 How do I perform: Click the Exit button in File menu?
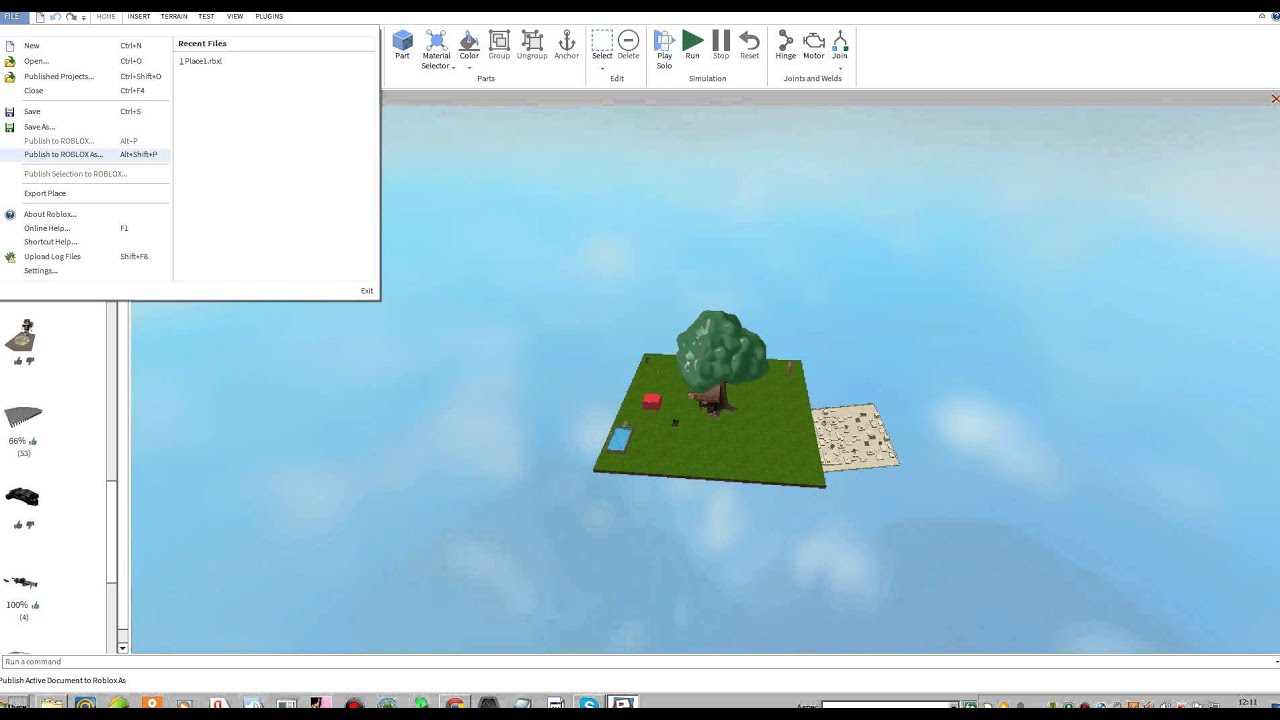[367, 291]
